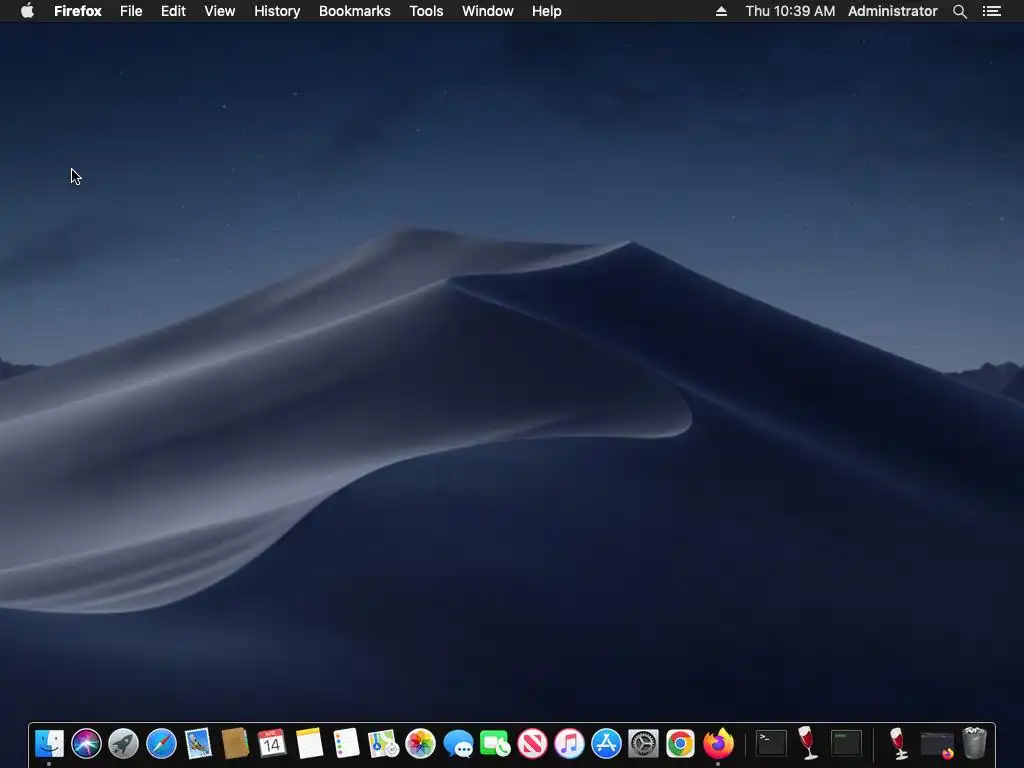Open Launchpad rocket icon
The width and height of the screenshot is (1024, 768).
[x=123, y=743]
